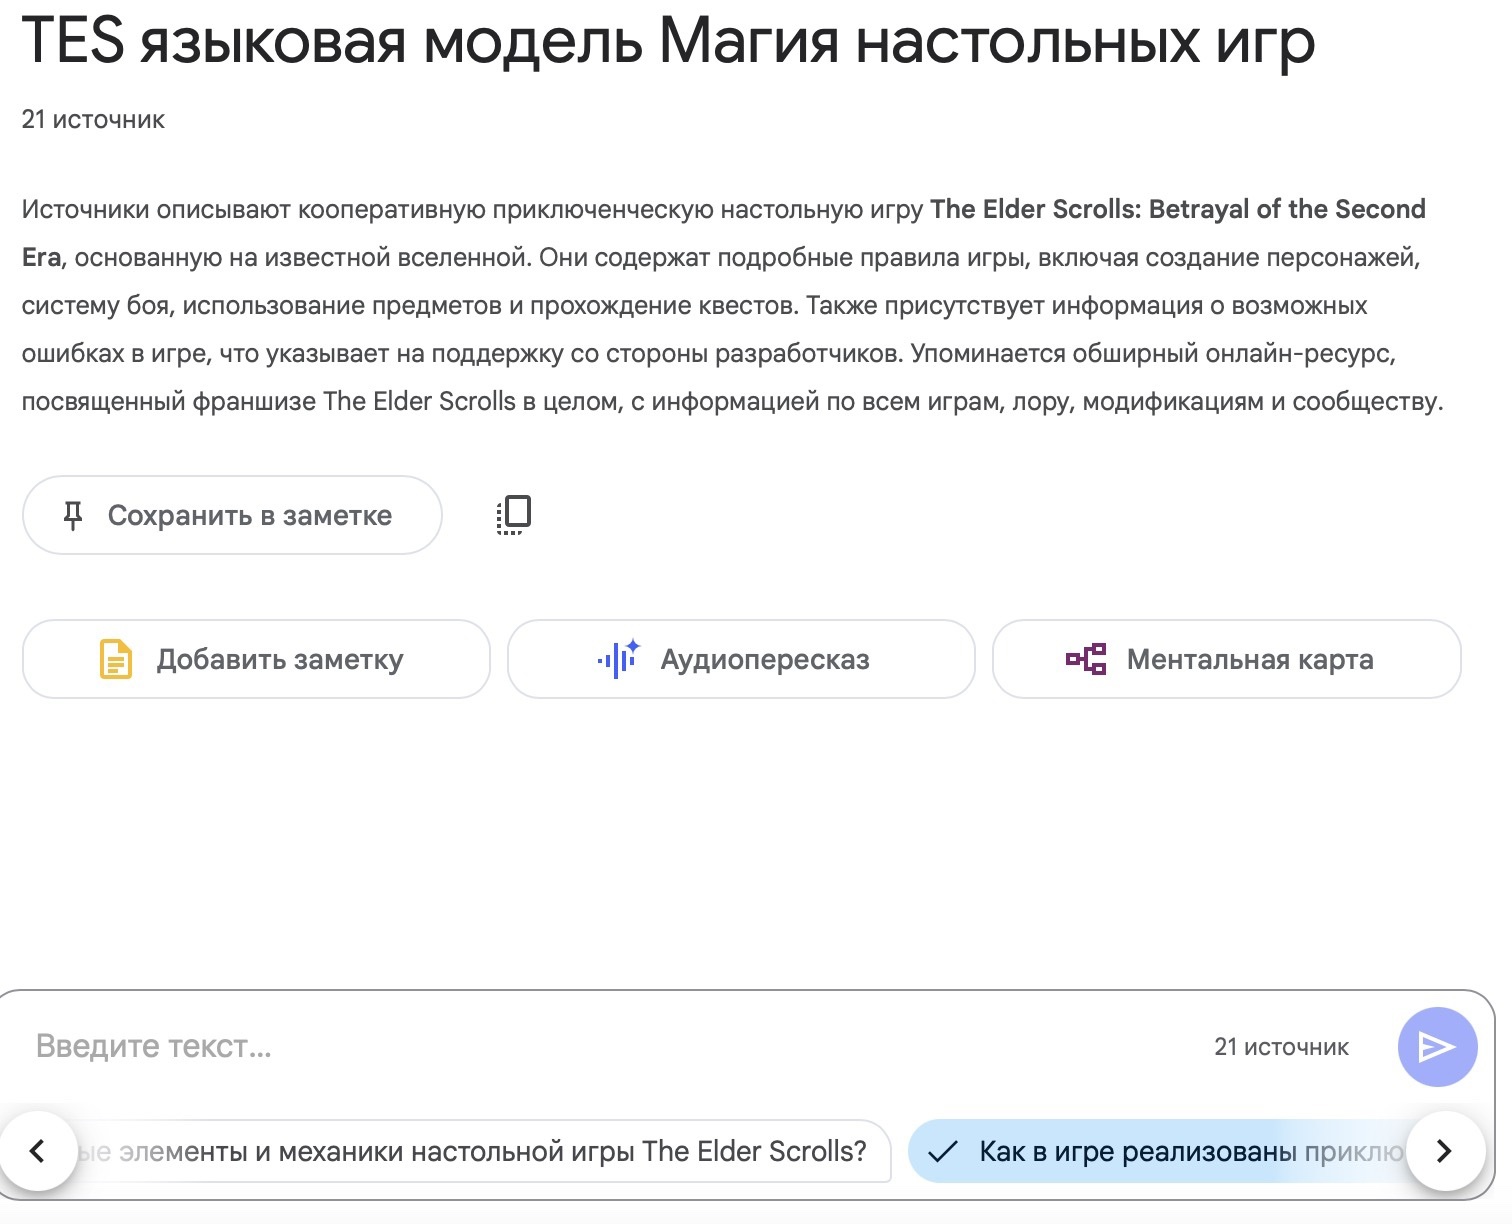Copy the summary using the copy icon

[x=514, y=515]
